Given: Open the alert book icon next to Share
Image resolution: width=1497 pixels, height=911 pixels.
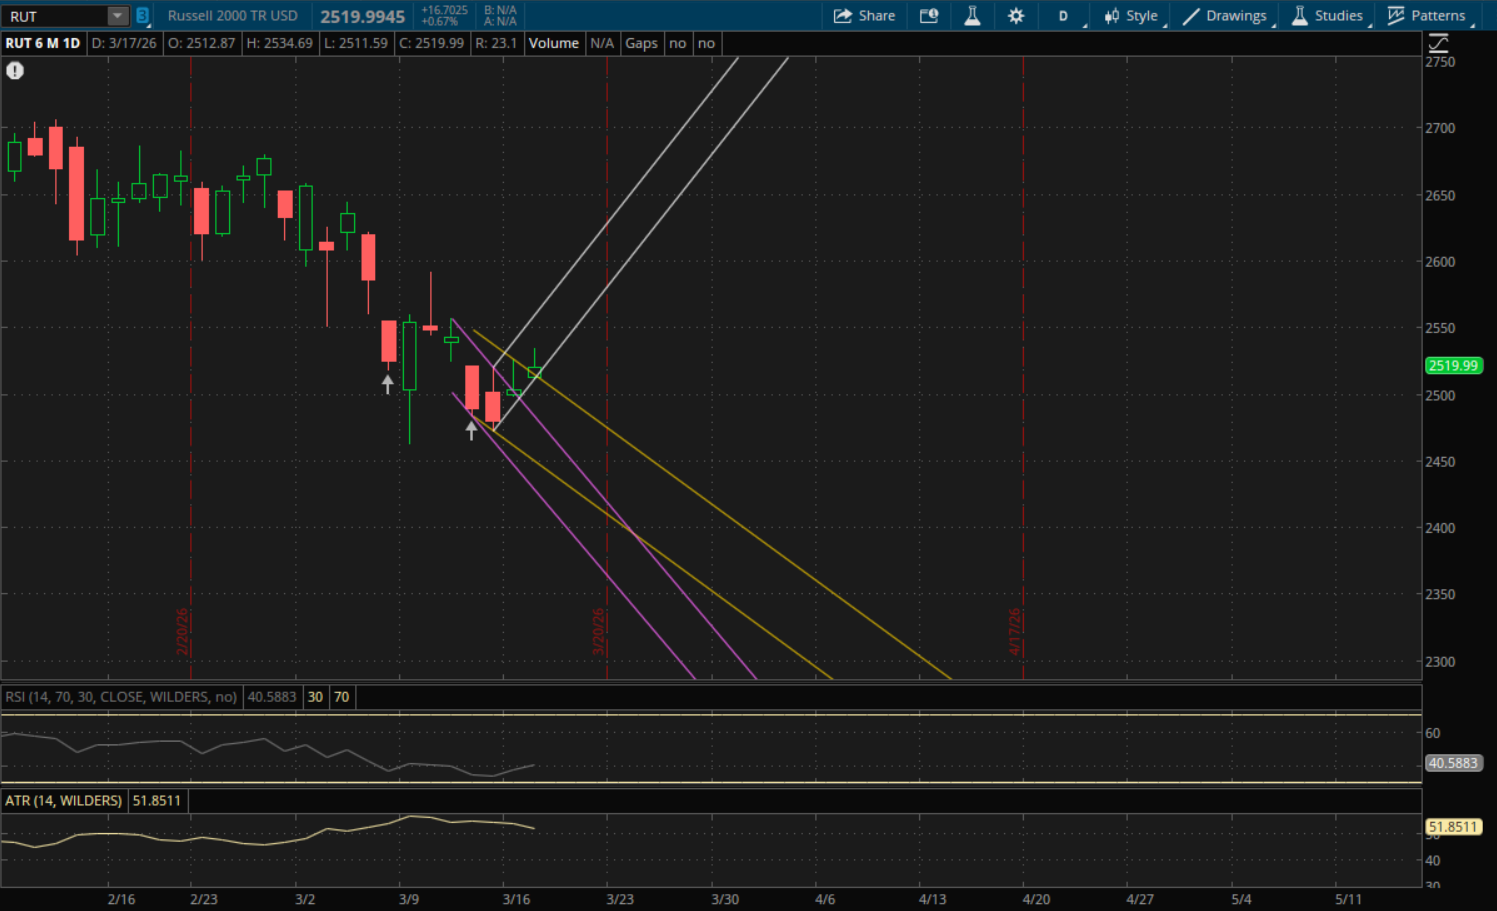Looking at the screenshot, I should click(929, 16).
